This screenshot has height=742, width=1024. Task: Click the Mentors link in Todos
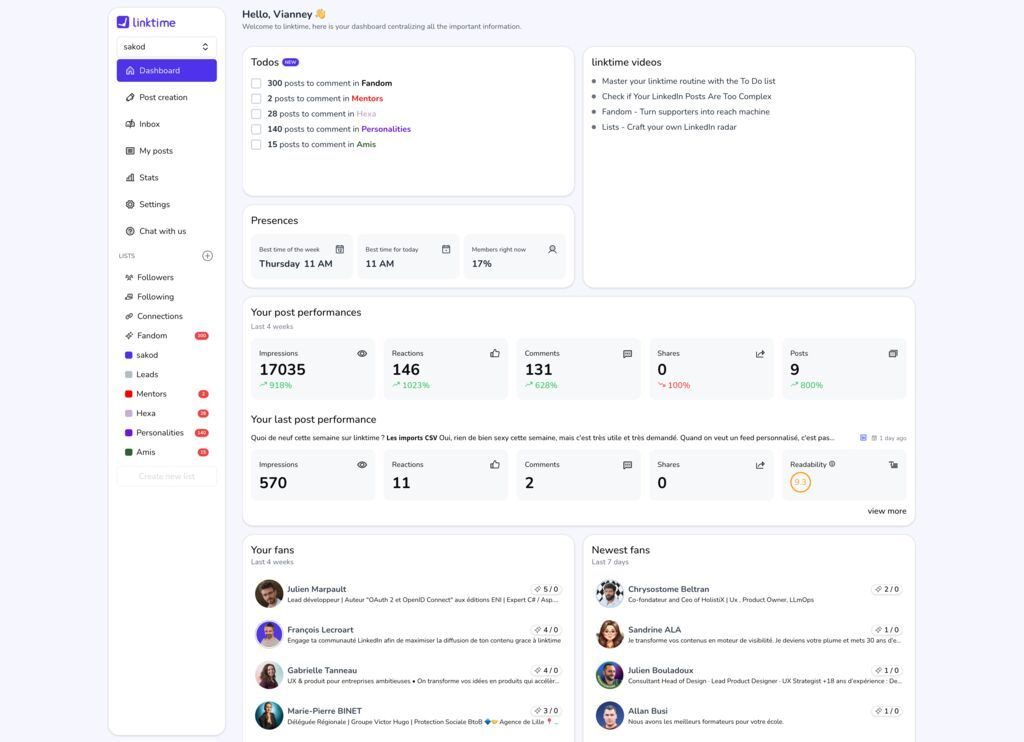(367, 99)
